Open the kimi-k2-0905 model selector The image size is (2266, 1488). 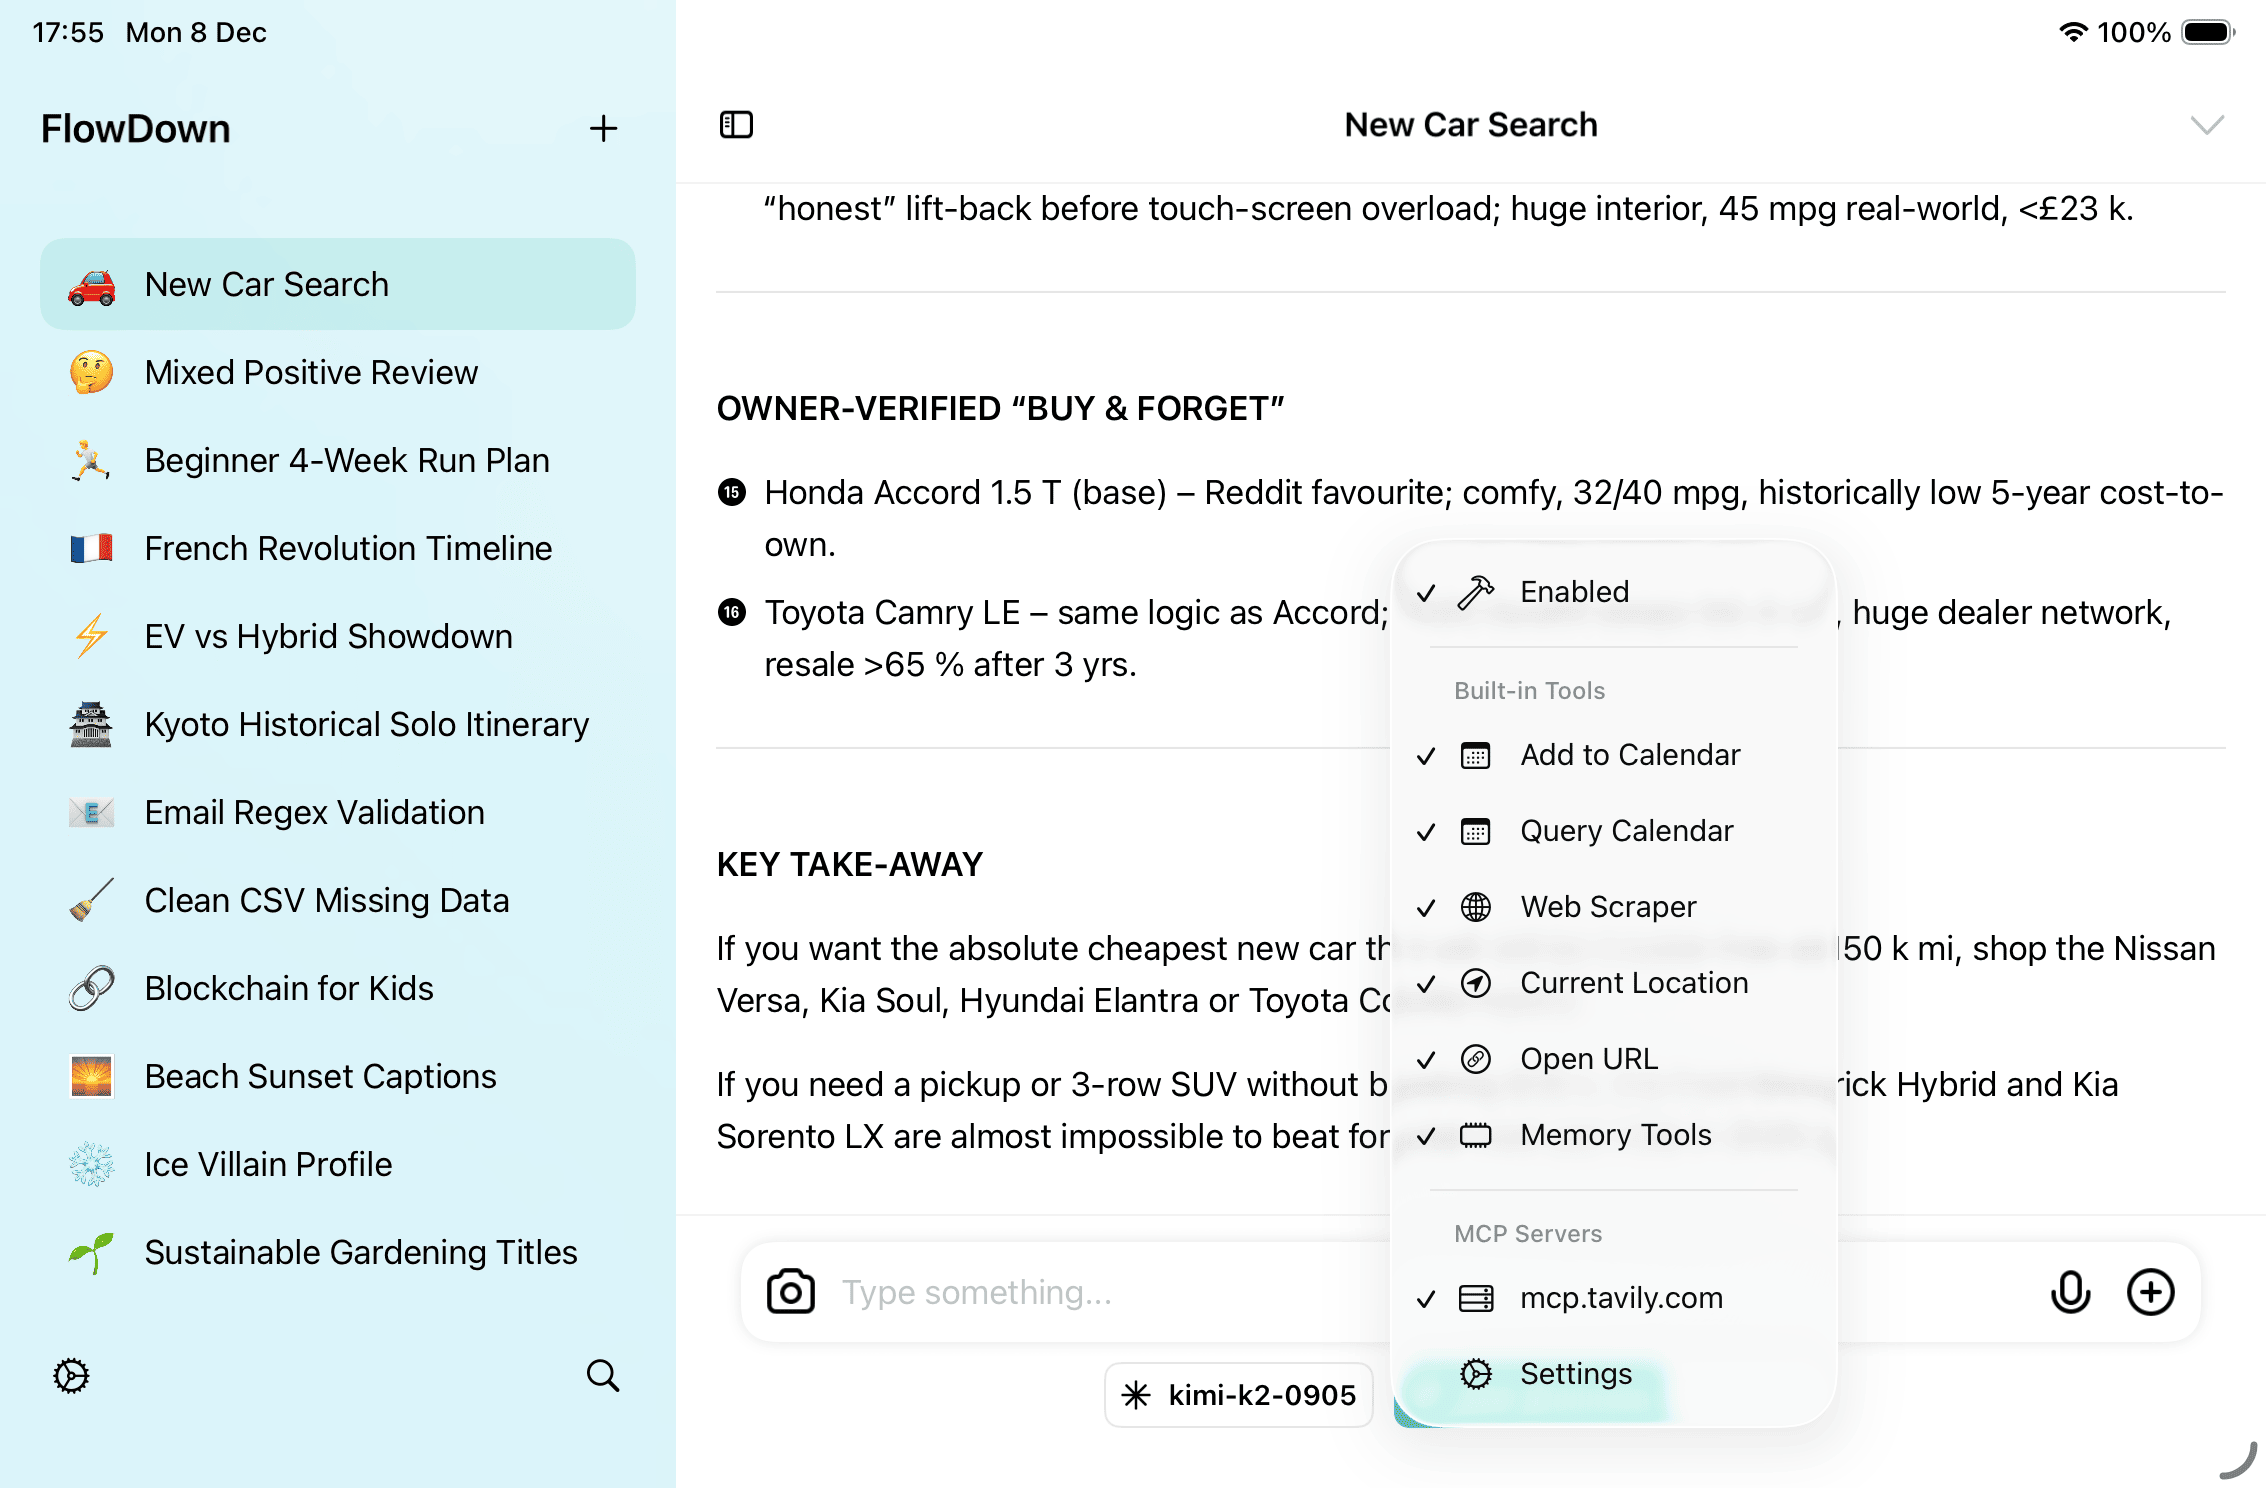pos(1239,1395)
